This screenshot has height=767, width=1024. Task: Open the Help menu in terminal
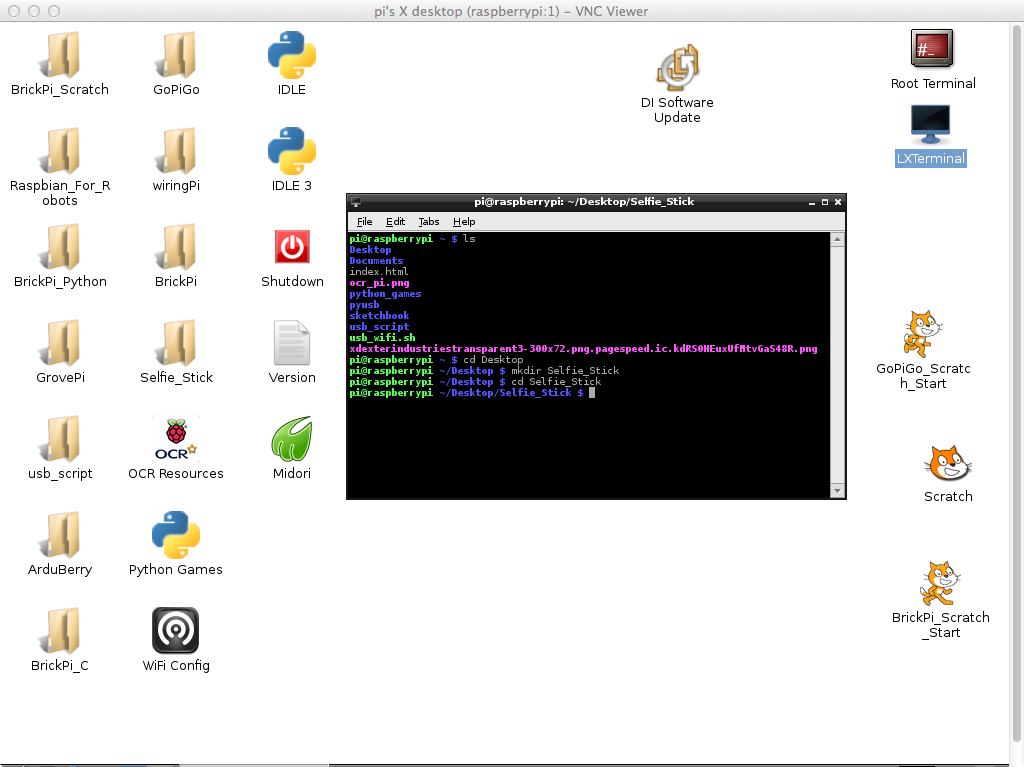tap(464, 221)
